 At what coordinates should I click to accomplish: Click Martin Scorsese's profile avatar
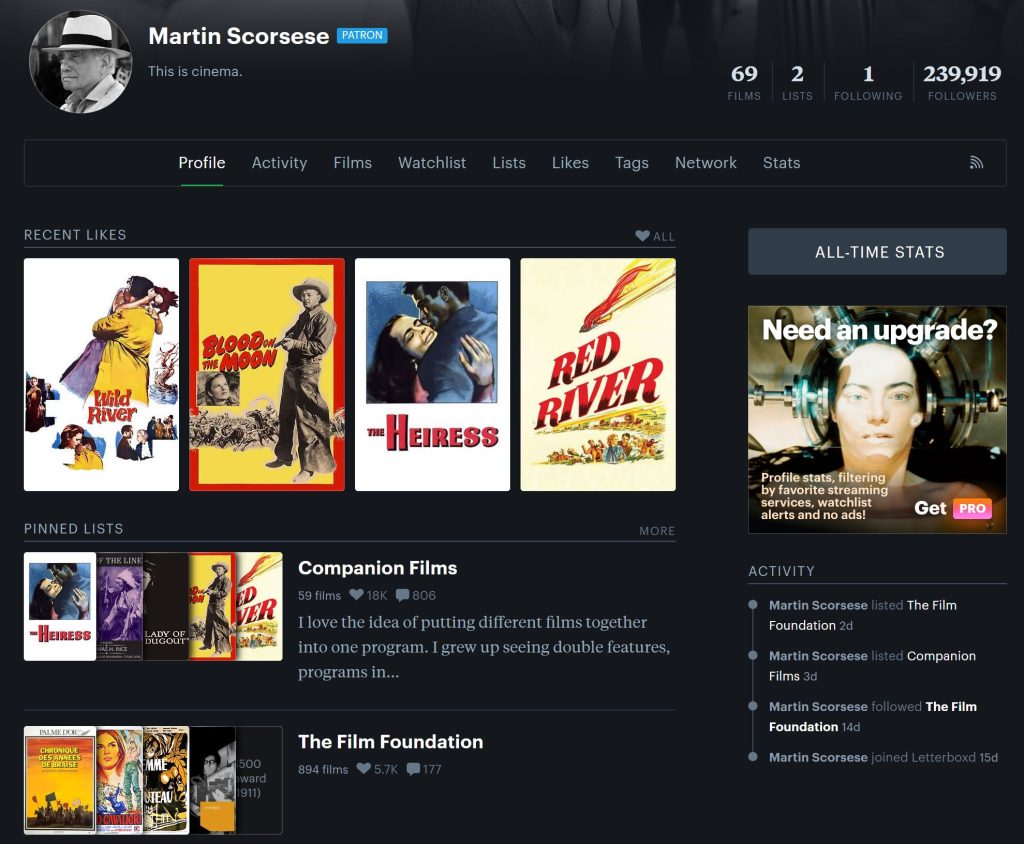80,60
